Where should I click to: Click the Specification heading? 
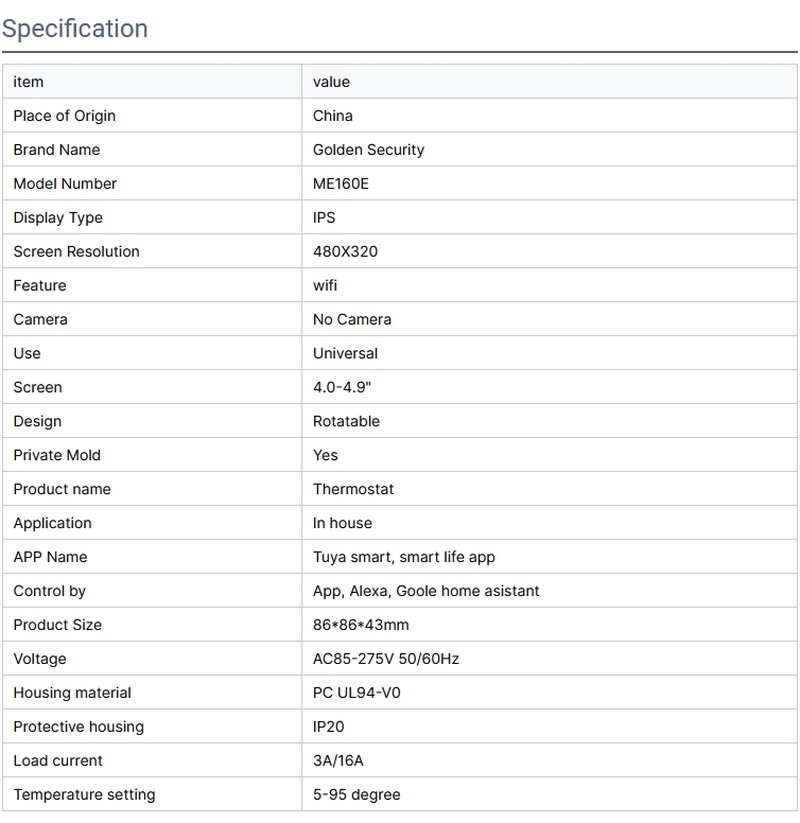tap(75, 28)
